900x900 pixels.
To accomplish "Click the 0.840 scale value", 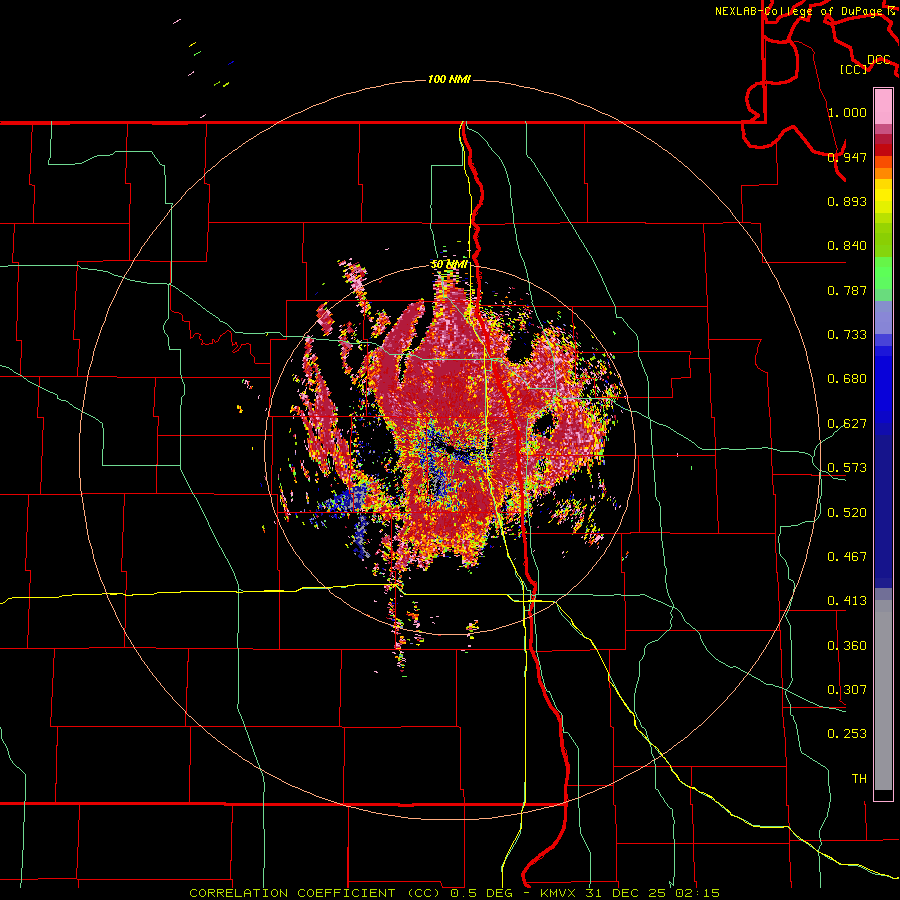I will click(x=847, y=246).
